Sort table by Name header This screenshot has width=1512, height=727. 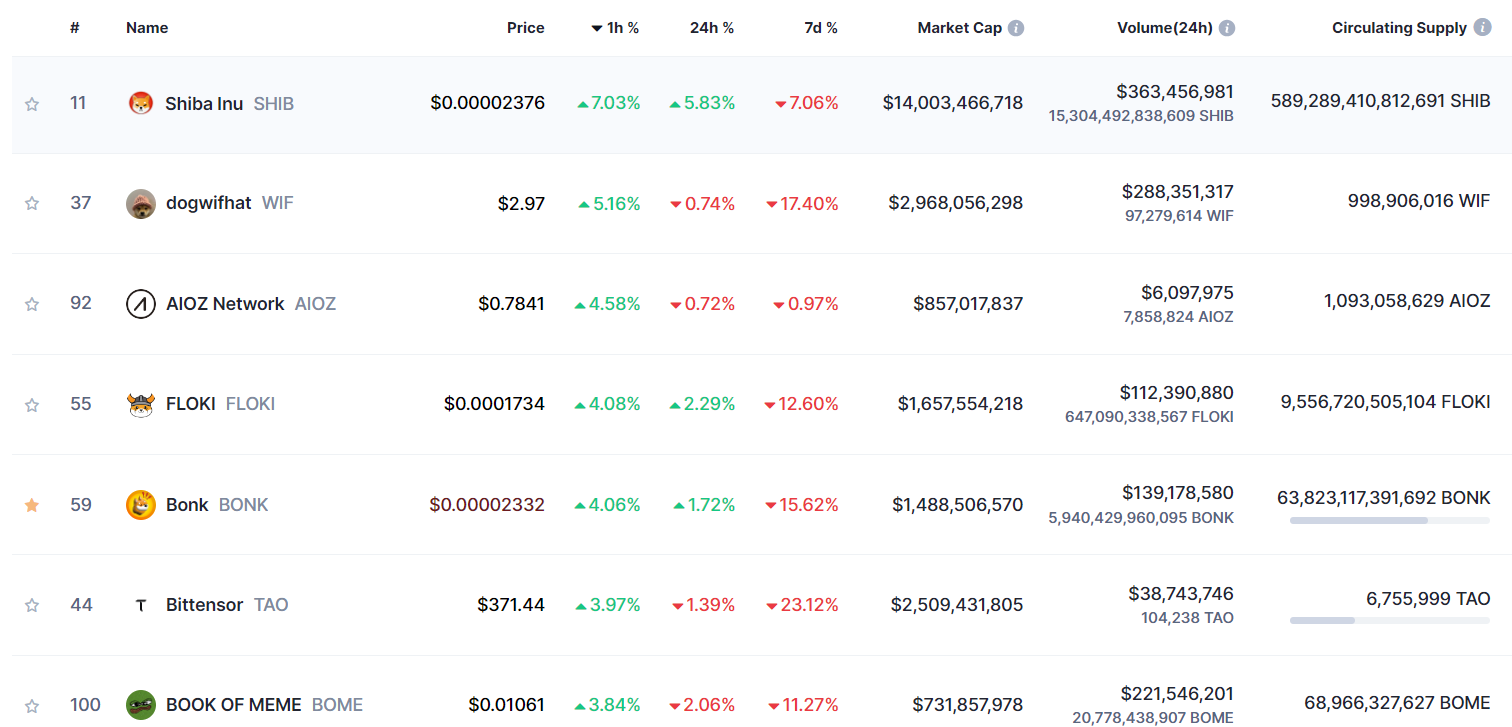tap(147, 28)
